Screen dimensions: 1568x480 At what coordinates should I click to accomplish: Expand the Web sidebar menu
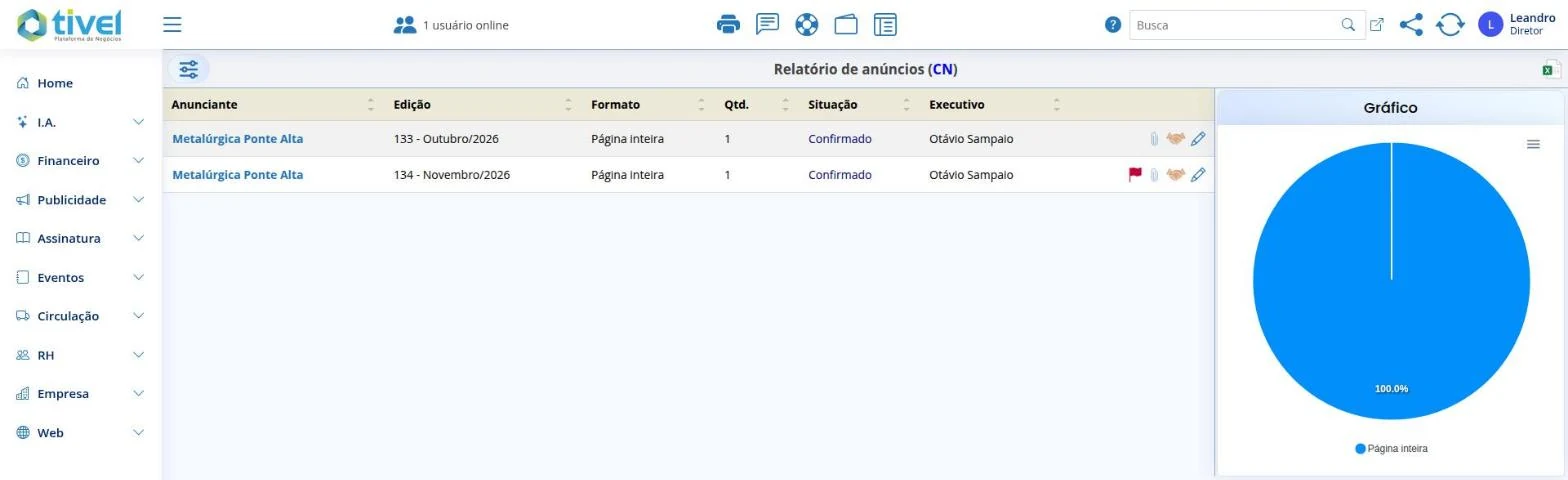80,433
